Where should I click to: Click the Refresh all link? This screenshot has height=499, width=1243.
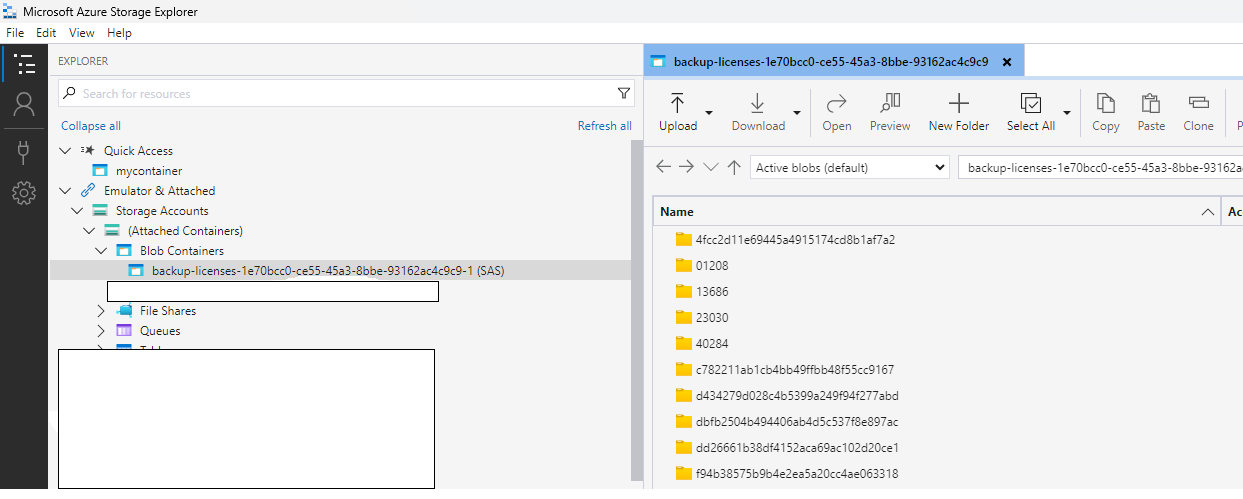point(605,126)
